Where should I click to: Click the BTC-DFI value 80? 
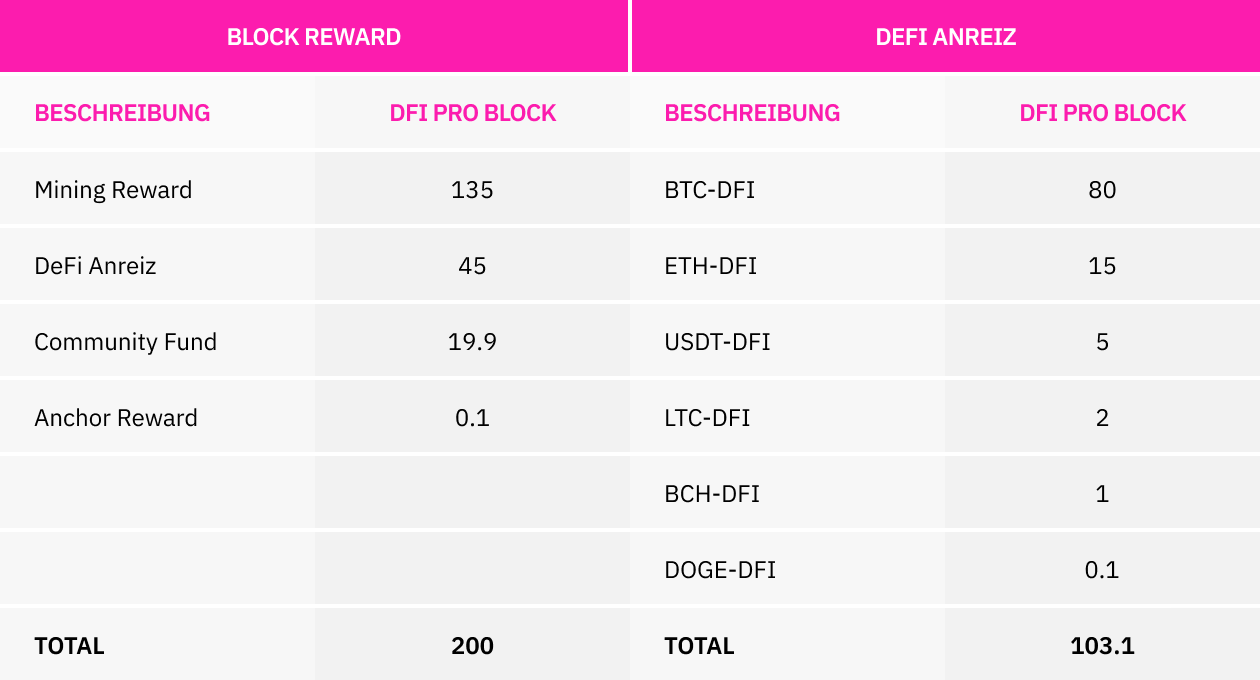click(1102, 190)
